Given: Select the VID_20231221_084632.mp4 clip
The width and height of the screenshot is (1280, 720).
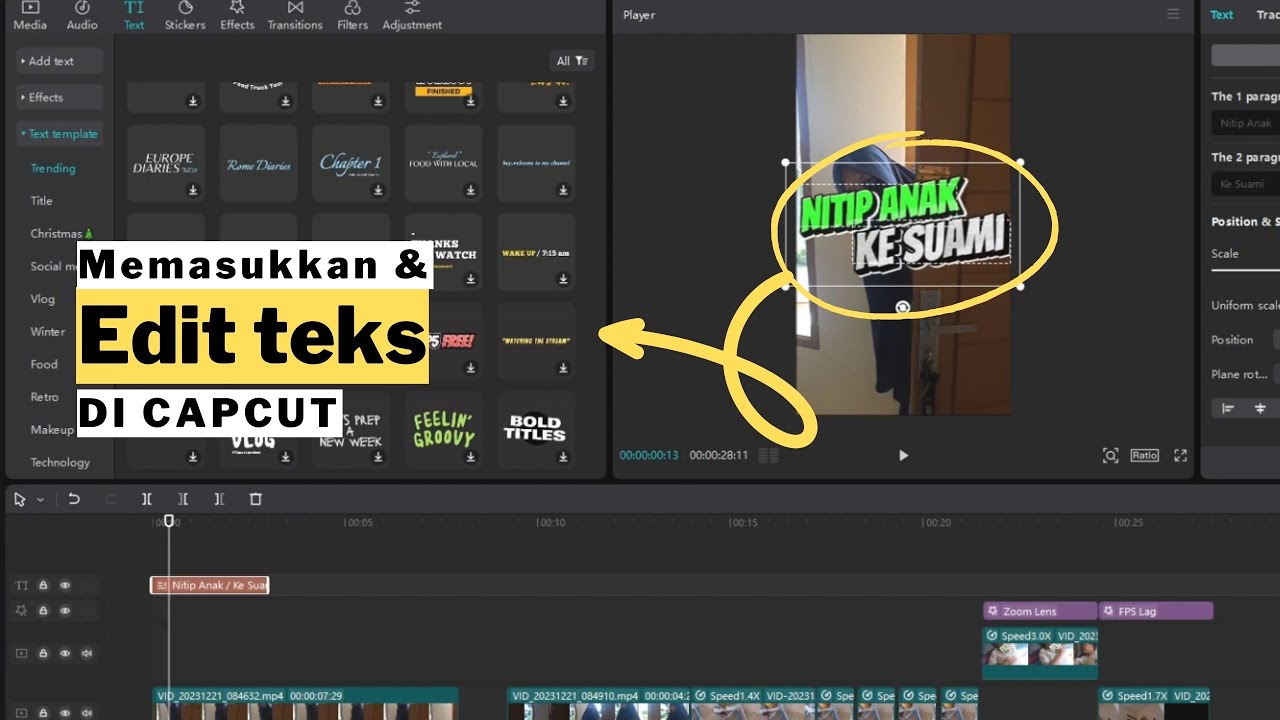Looking at the screenshot, I should (x=305, y=703).
